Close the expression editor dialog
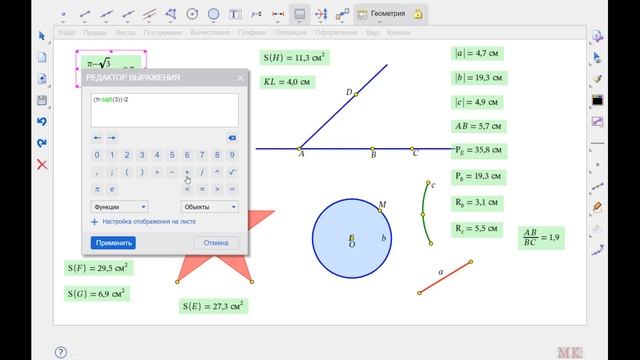 coord(240,78)
